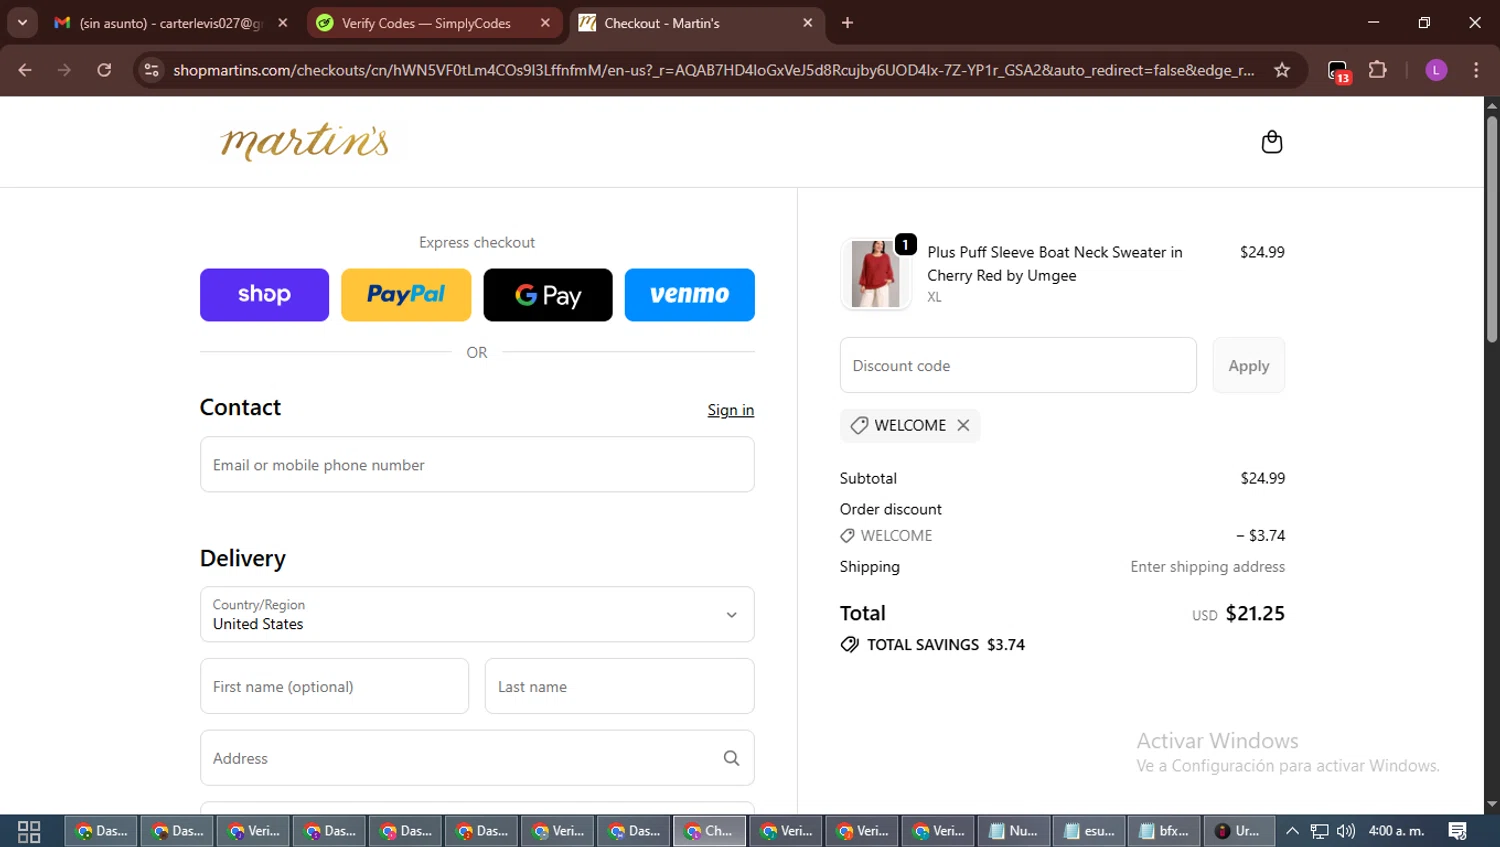Click the Delivery heading
Screen dimensions: 1500x847
243,558
